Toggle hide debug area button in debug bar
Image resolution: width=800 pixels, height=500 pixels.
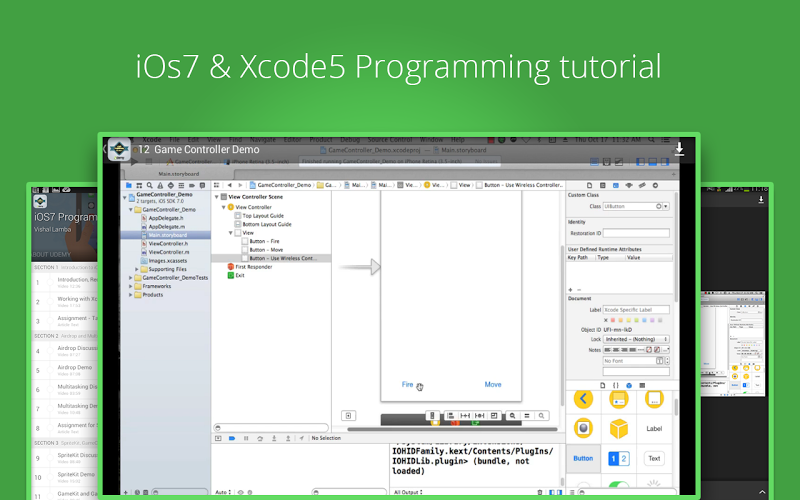(x=218, y=438)
